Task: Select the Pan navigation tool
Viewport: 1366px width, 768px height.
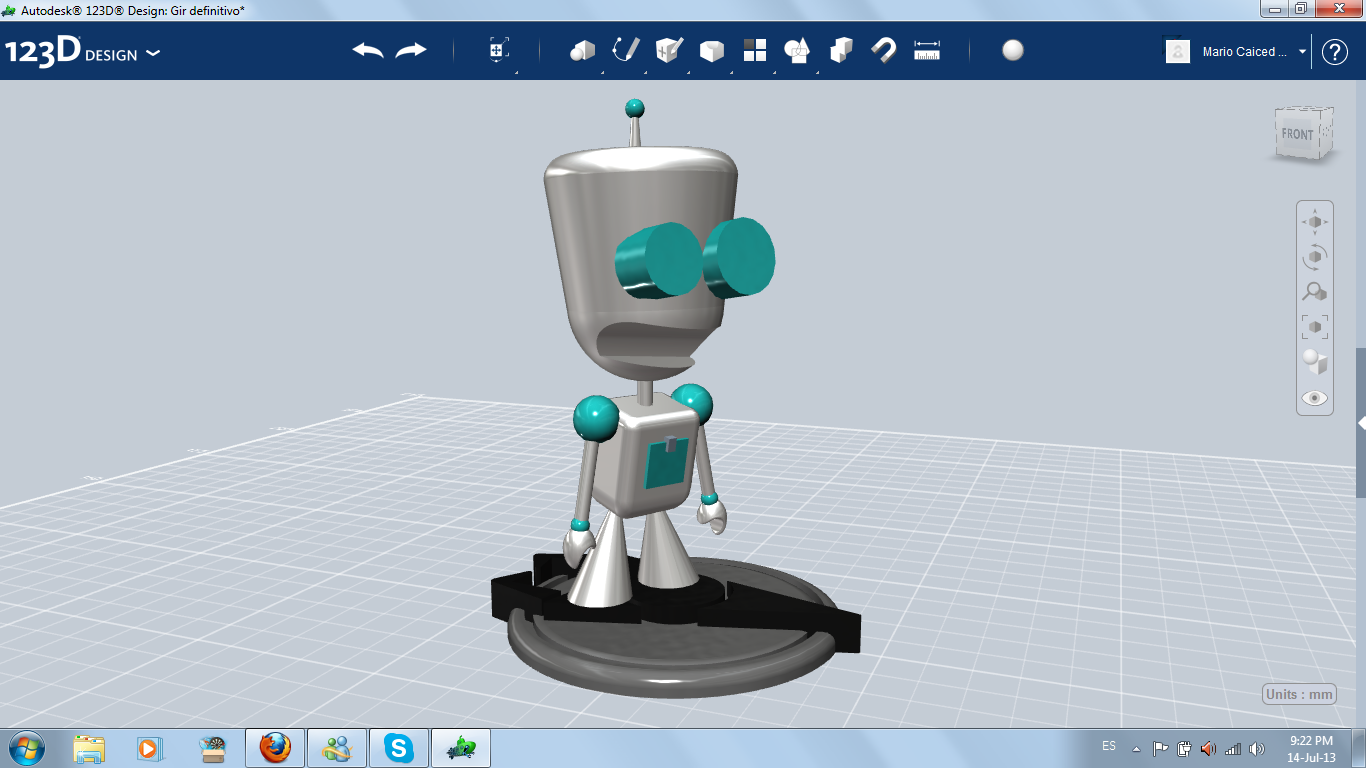Action: point(1315,221)
